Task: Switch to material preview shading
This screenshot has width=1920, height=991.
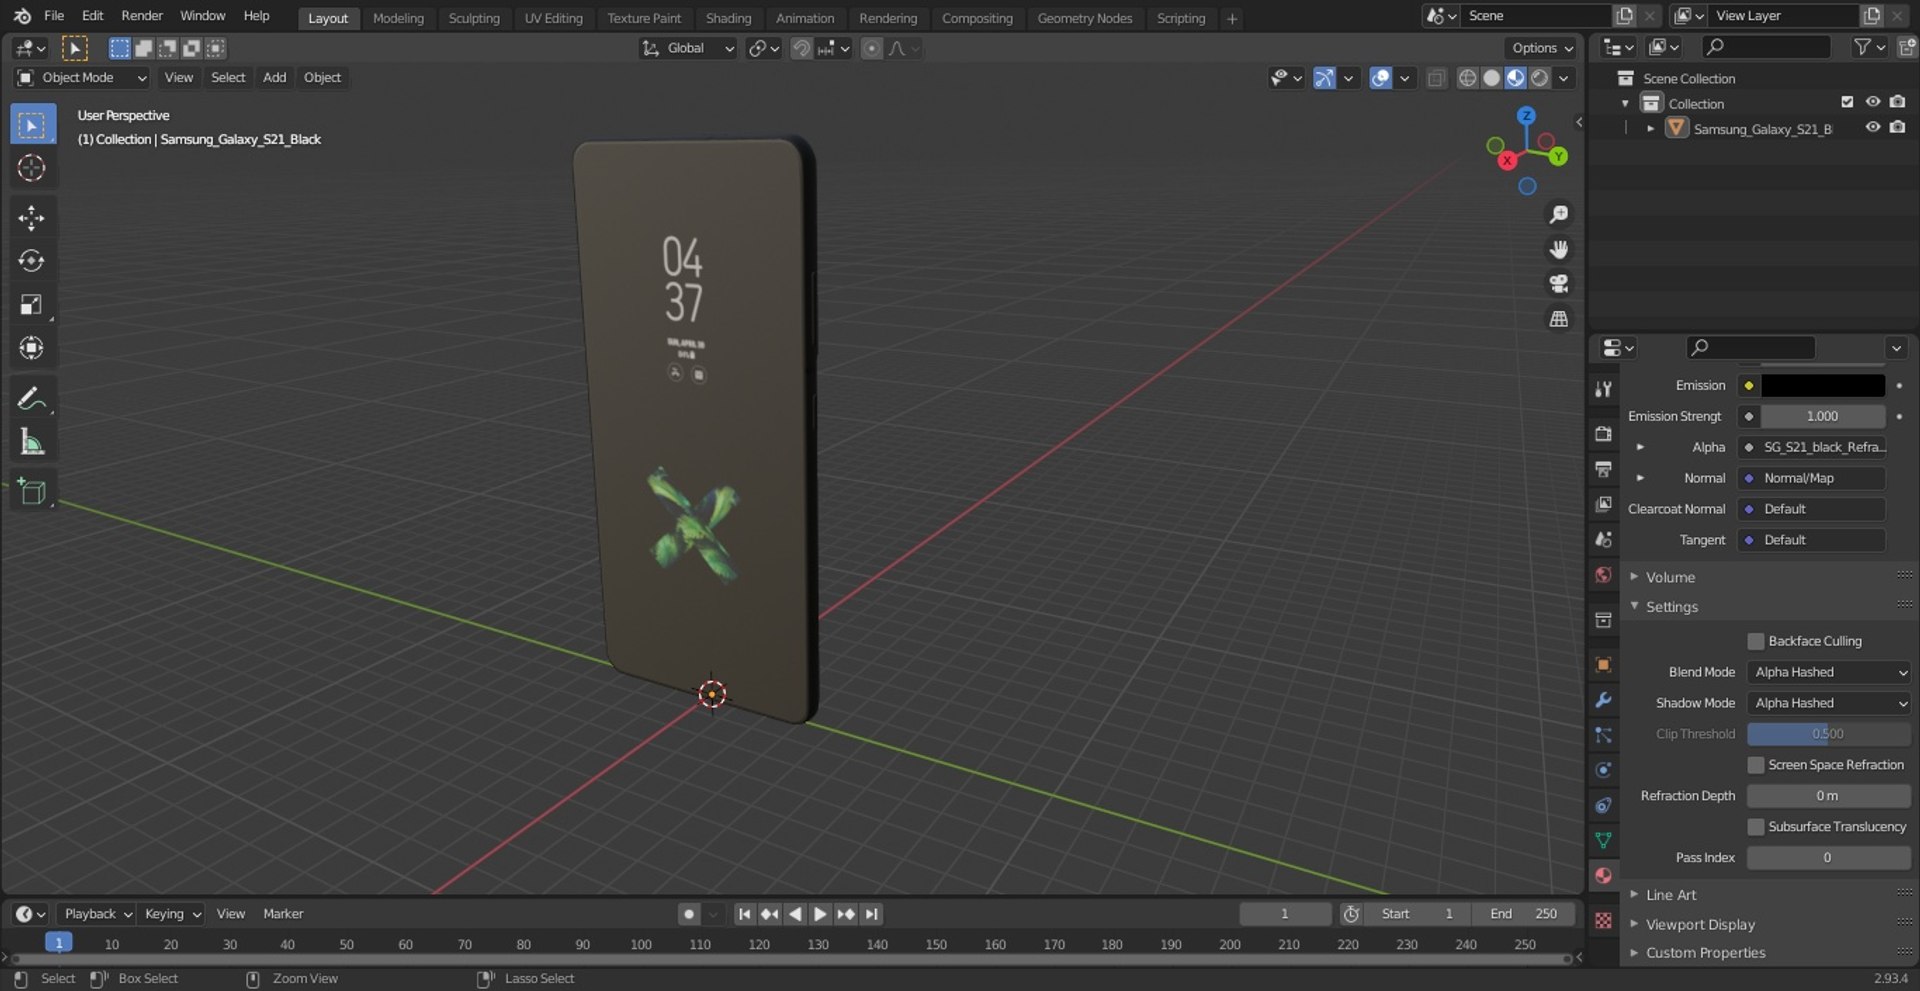Action: tap(1515, 78)
